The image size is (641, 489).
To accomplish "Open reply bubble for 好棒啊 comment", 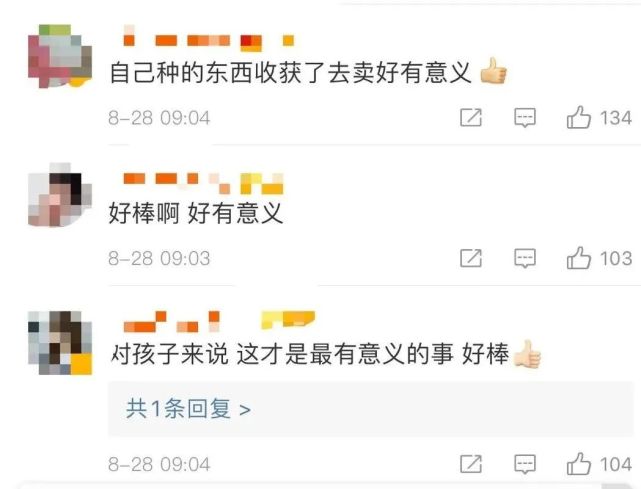I will [525, 259].
